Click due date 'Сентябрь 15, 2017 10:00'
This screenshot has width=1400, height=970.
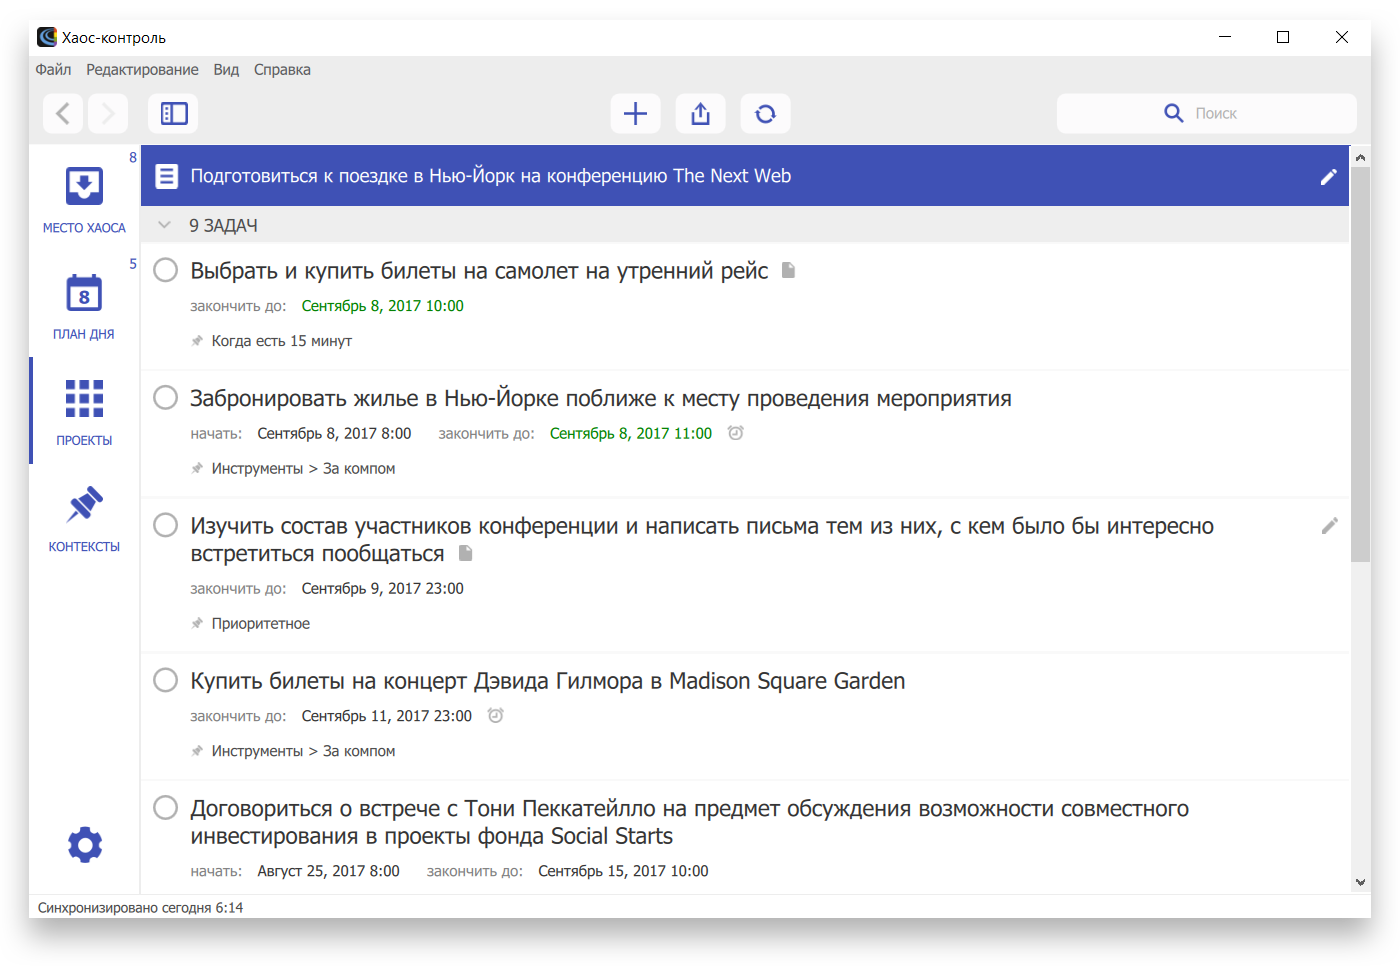pyautogui.click(x=623, y=871)
